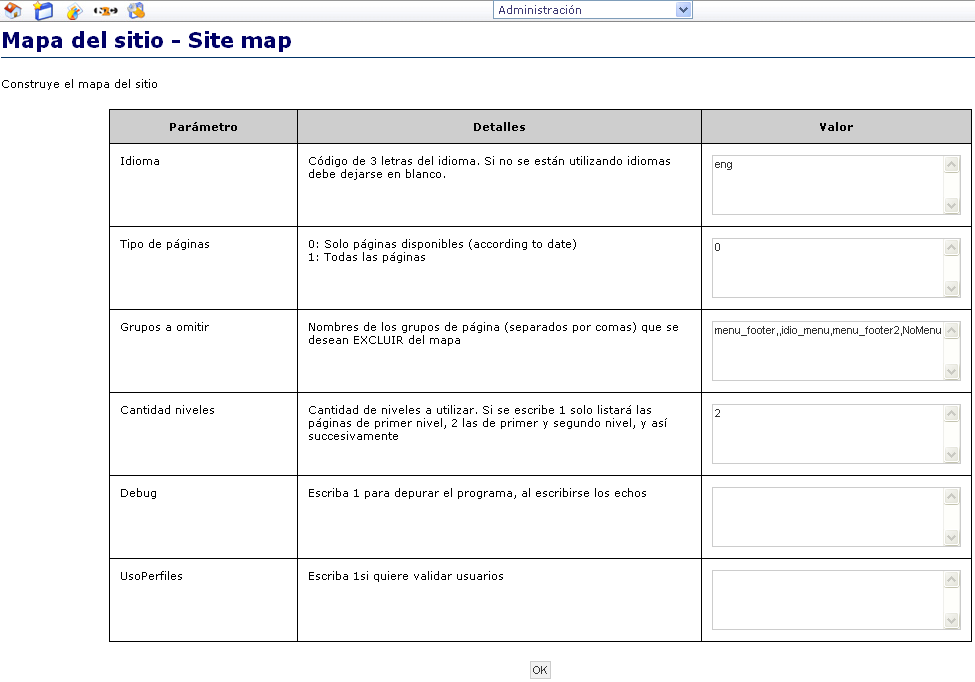The image size is (975, 682).
Task: Click '1: Todas las páginas' text
Action: 367,257
